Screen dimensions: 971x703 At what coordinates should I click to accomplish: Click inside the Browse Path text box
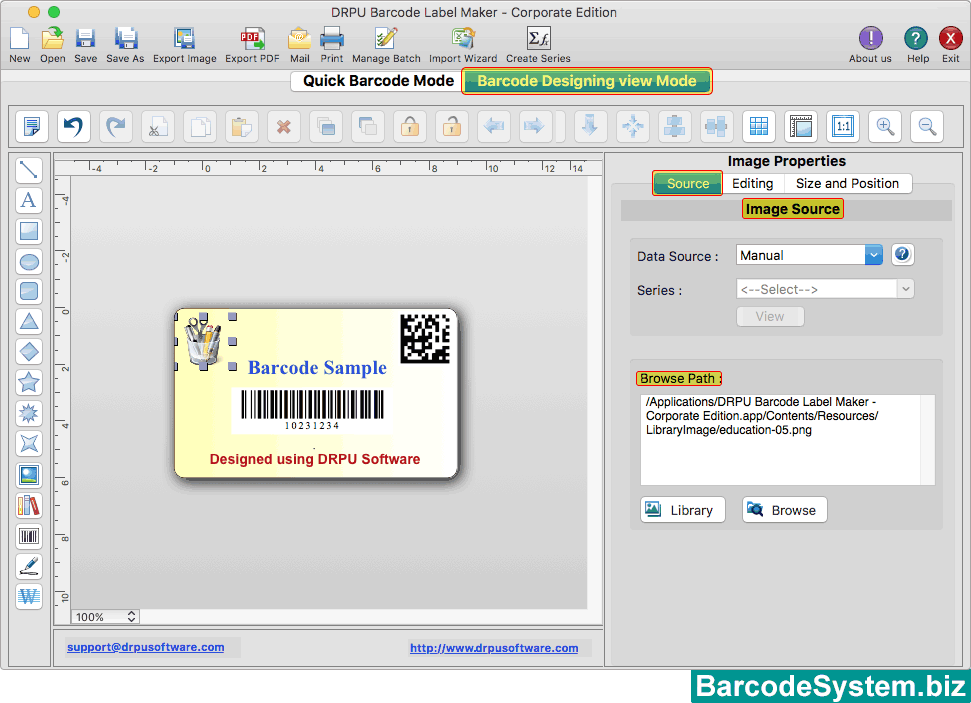point(787,440)
